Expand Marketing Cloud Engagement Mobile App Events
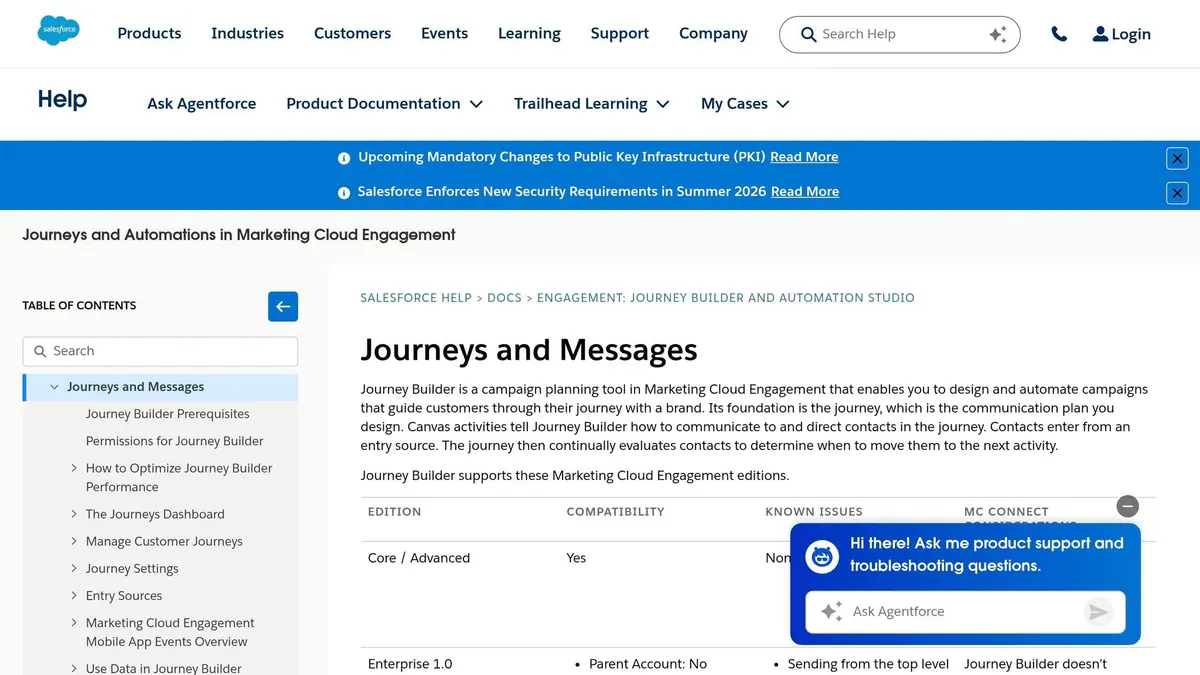This screenshot has height=675, width=1200. [74, 622]
